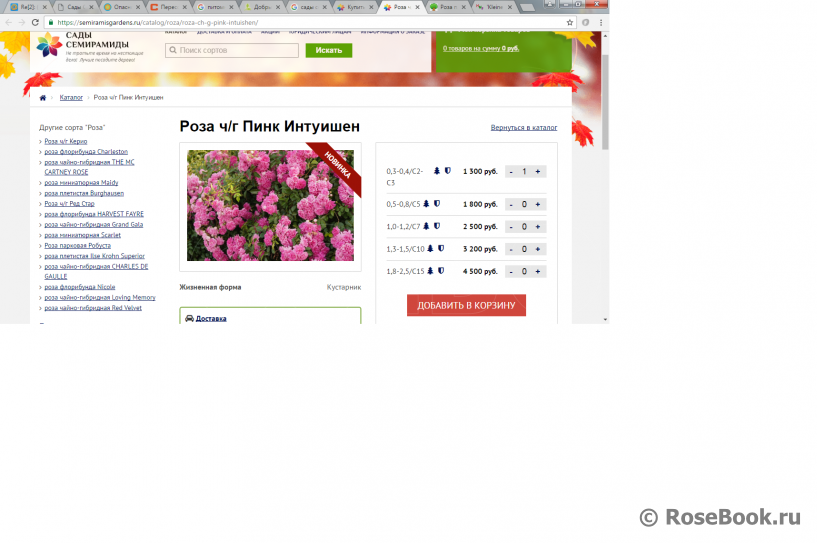Screen dimensions: 817x543
Task: Click tree icon in the 1,3-1,5/C10 row
Action: pos(430,249)
